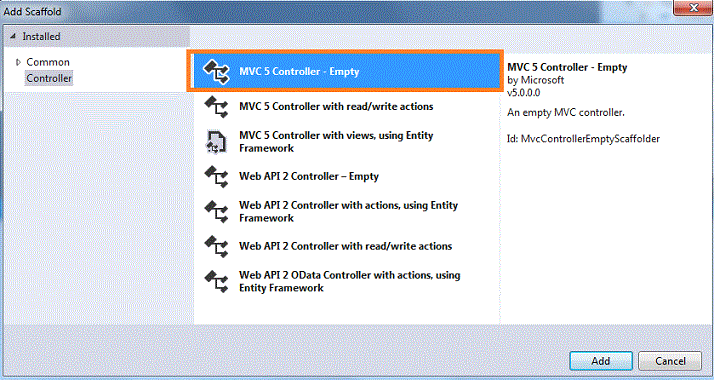Click the 'by Microsoft' author text
714x380 pixels.
(x=536, y=80)
